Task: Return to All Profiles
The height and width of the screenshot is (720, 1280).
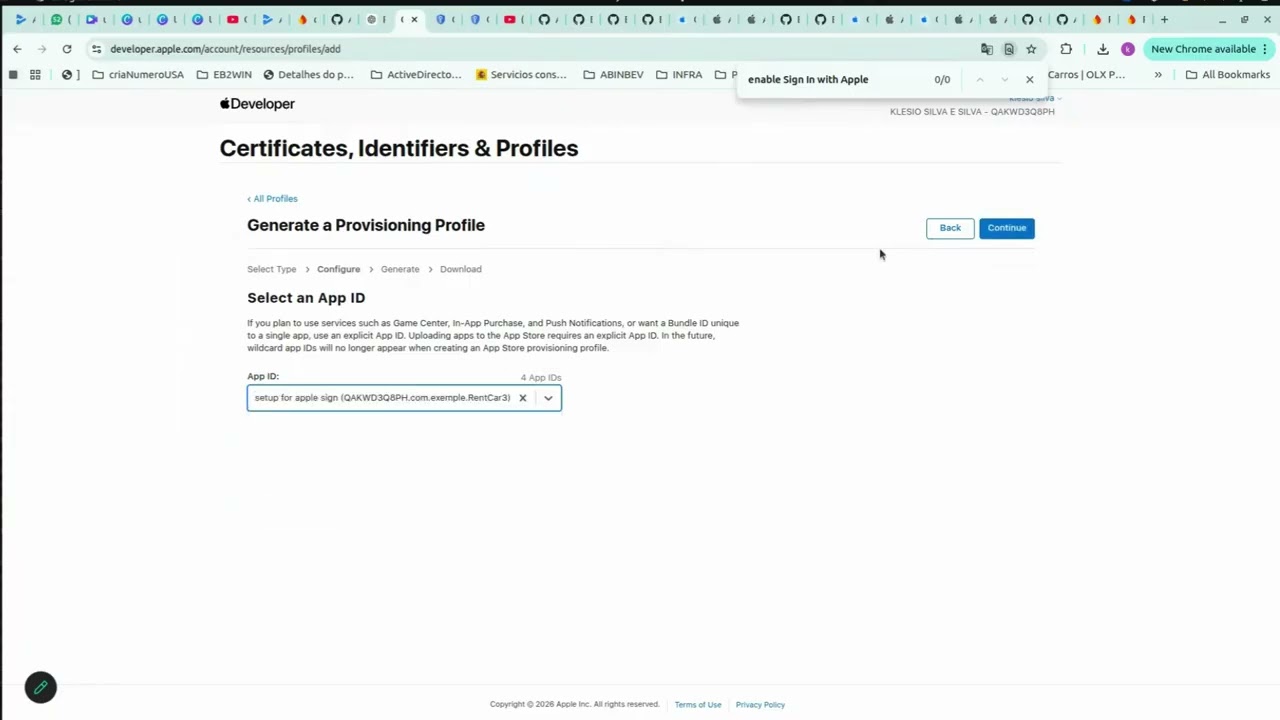Action: (272, 199)
